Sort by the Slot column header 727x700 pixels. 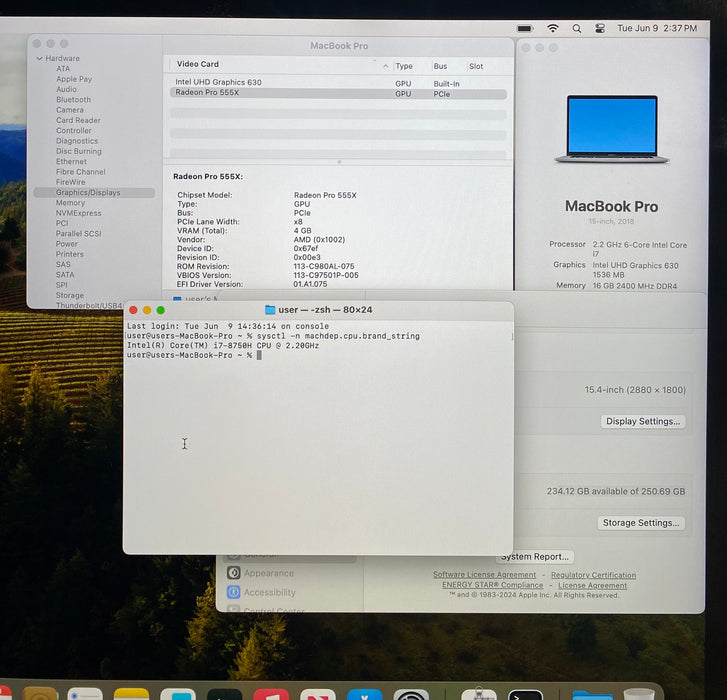476,66
